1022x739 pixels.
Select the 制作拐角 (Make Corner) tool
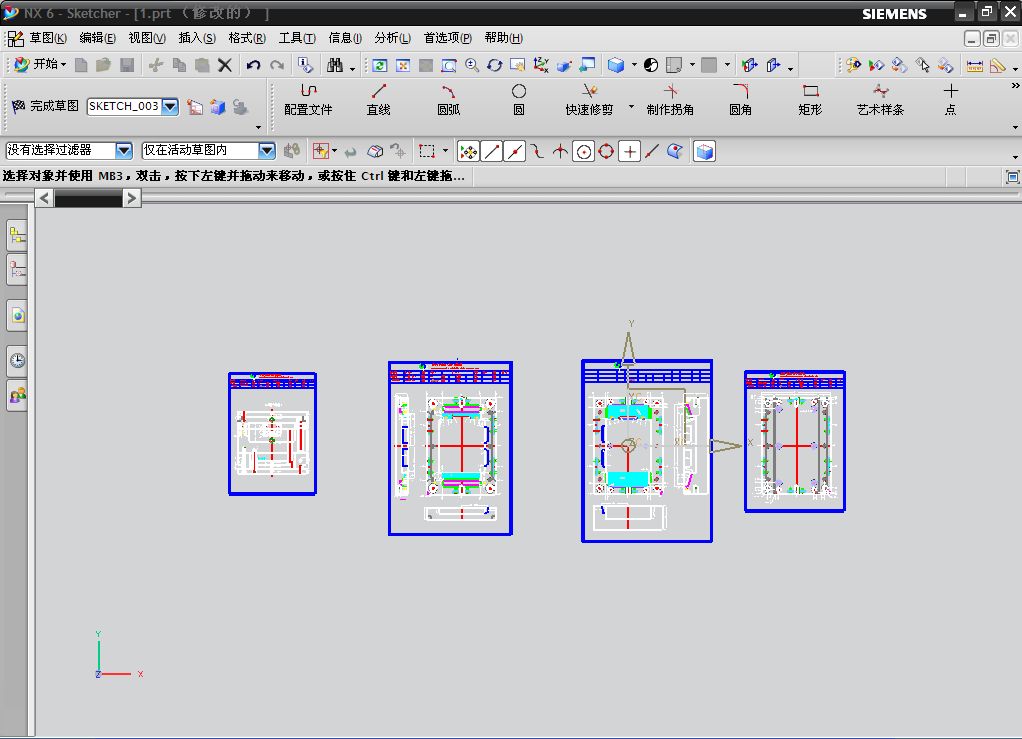pyautogui.click(x=670, y=99)
